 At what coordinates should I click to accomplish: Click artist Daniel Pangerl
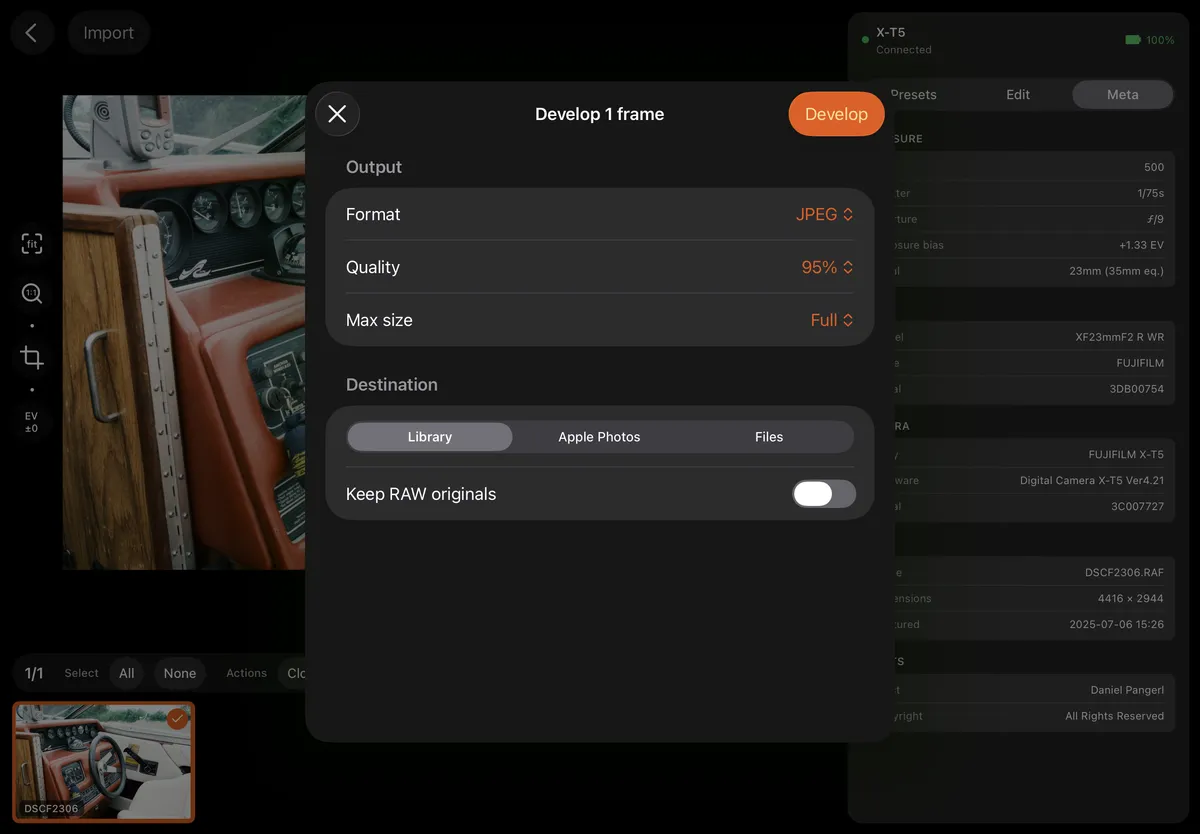[x=1127, y=690]
